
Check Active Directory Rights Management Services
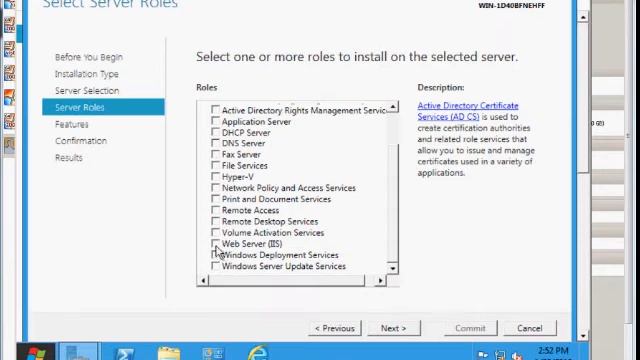click(215, 110)
